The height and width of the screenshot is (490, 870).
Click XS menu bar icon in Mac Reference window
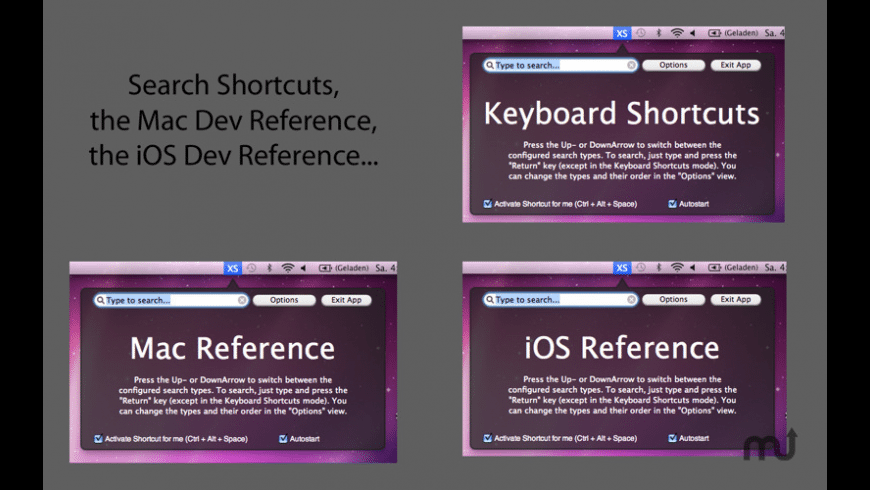232,269
